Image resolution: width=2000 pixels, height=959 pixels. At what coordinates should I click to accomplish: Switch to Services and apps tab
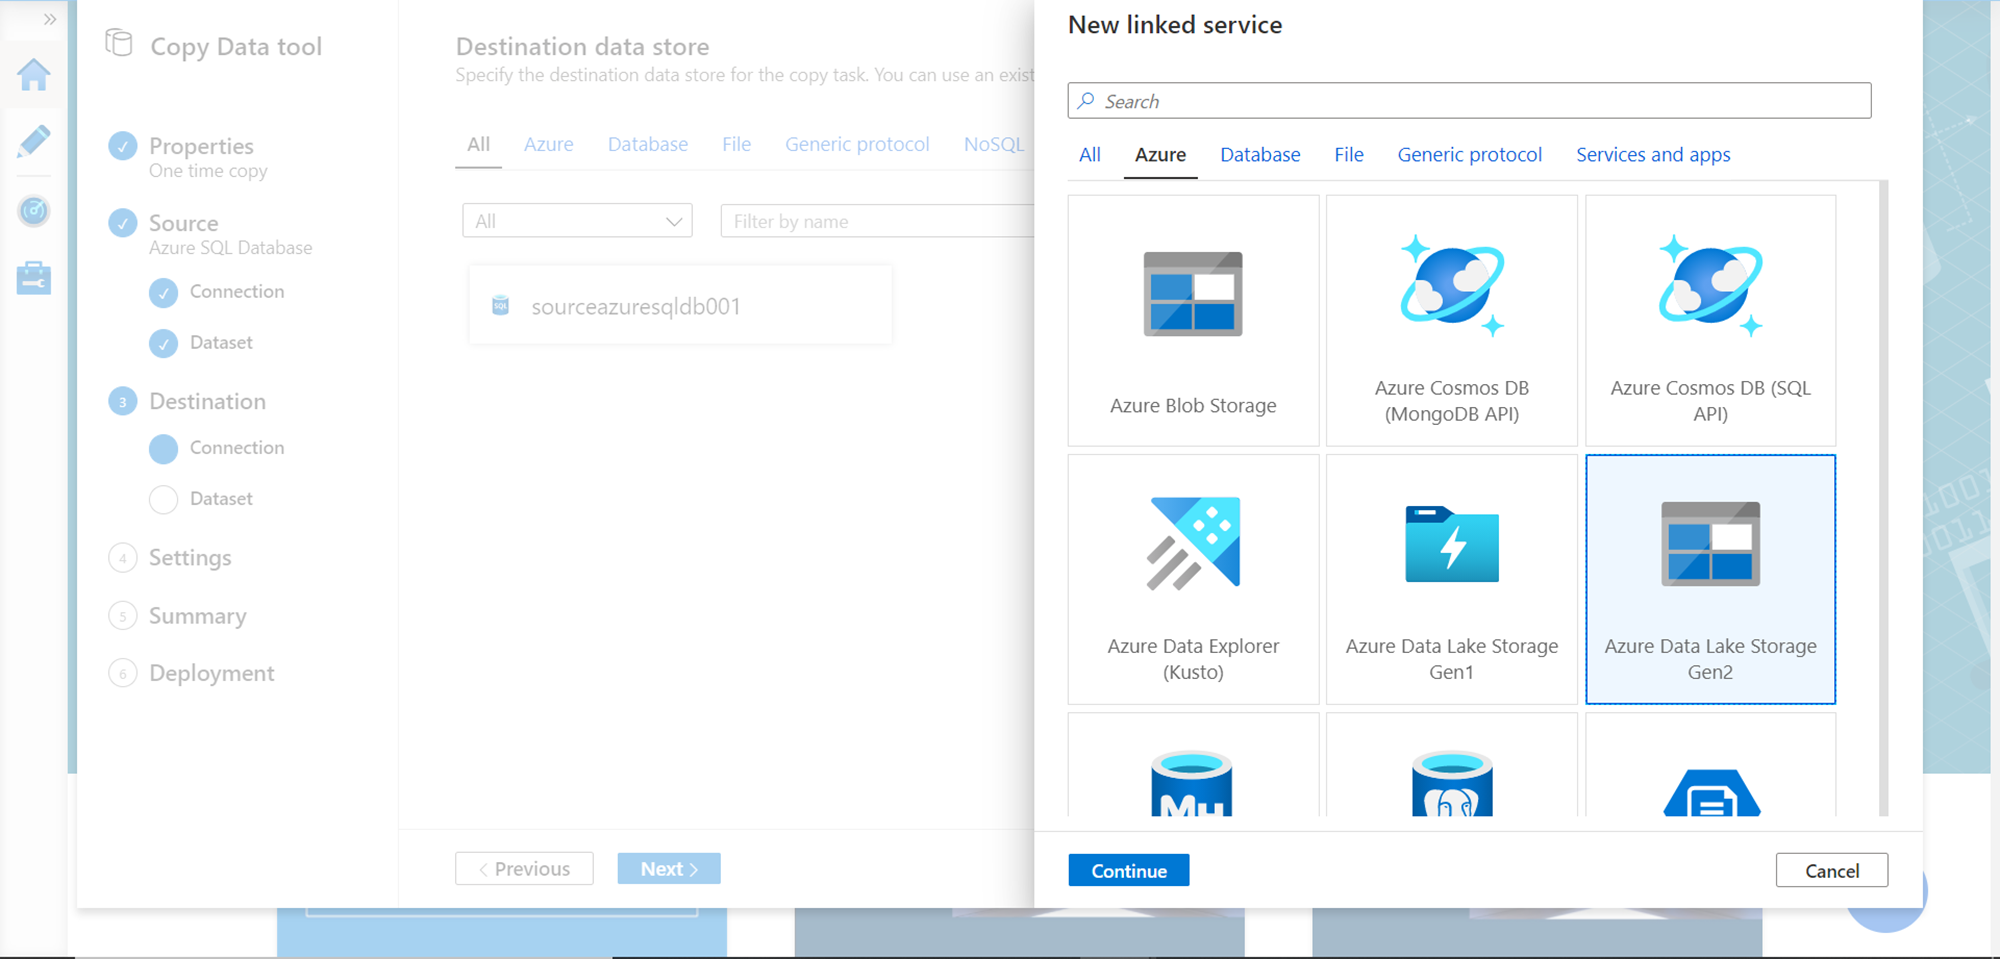[1653, 155]
